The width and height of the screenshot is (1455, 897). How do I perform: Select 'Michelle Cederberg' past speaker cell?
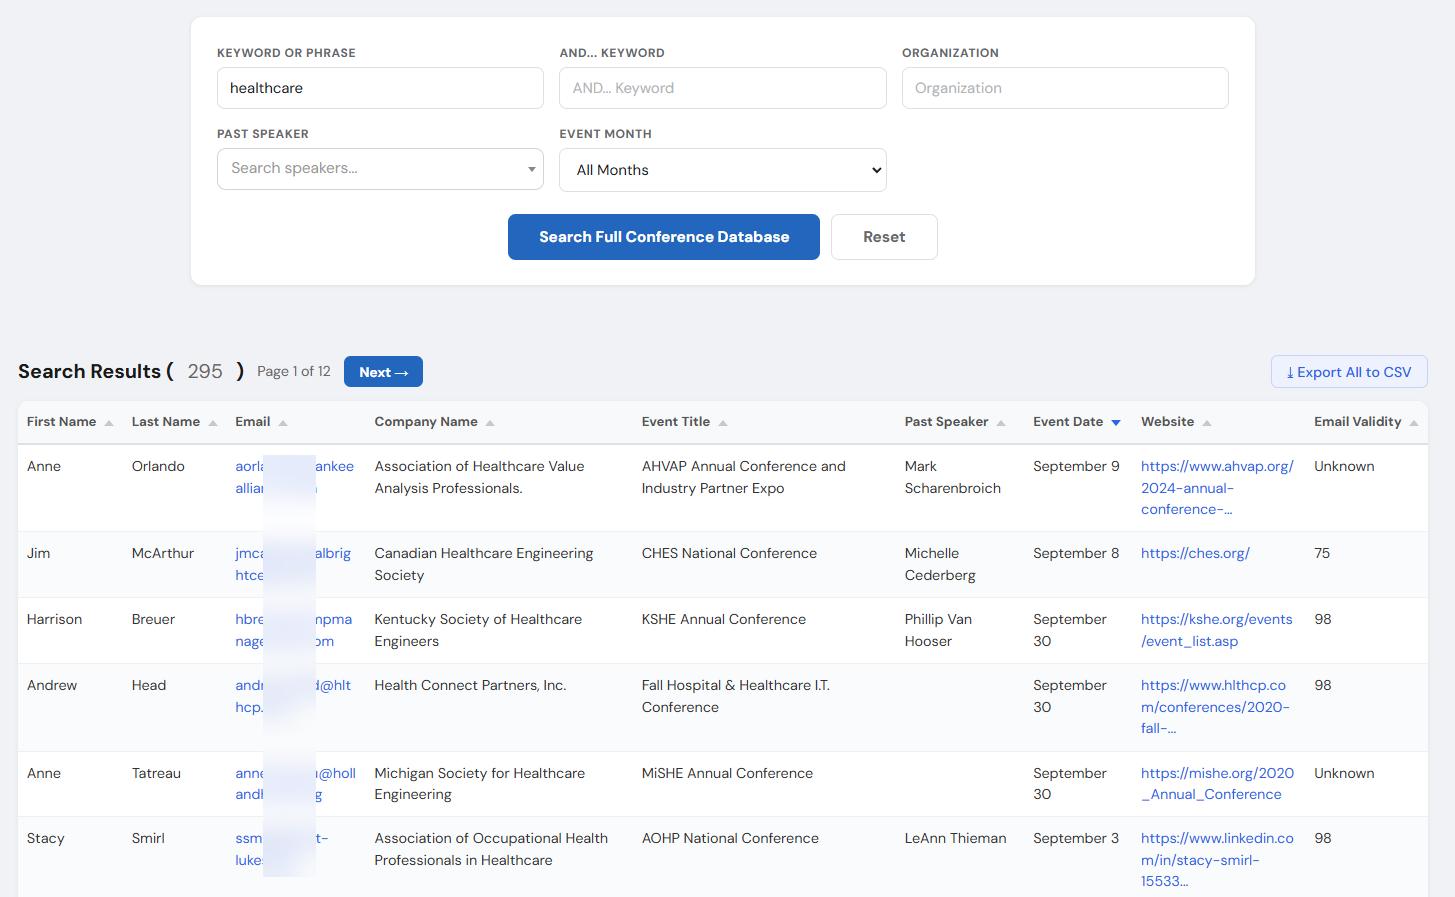pos(940,564)
